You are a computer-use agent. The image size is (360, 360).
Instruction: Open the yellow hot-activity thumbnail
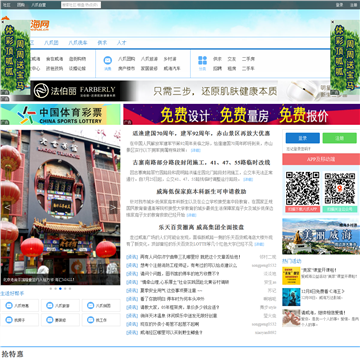tap(291, 276)
